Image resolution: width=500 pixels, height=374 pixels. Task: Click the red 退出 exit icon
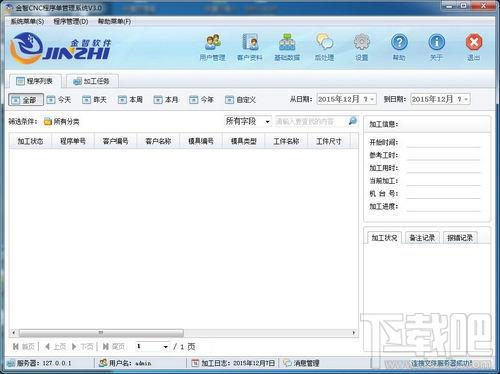[474, 47]
